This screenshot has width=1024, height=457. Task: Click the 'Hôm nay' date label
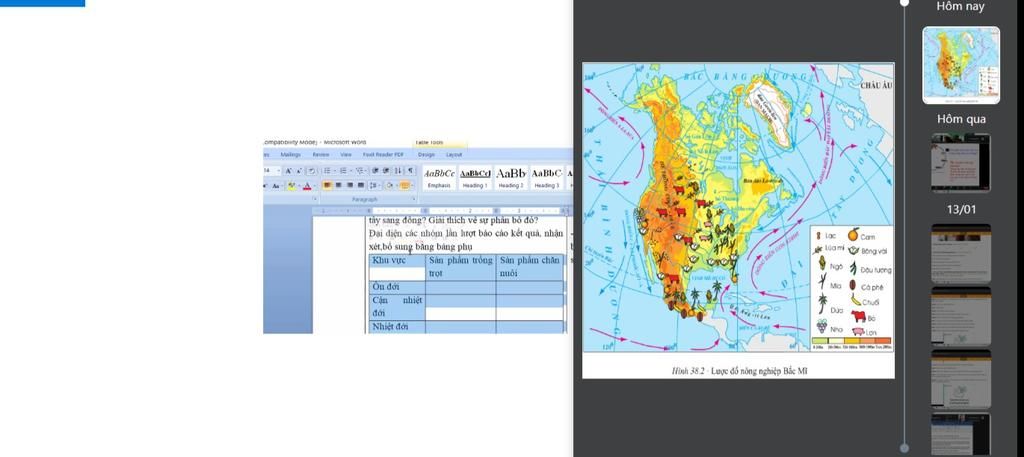pos(961,7)
